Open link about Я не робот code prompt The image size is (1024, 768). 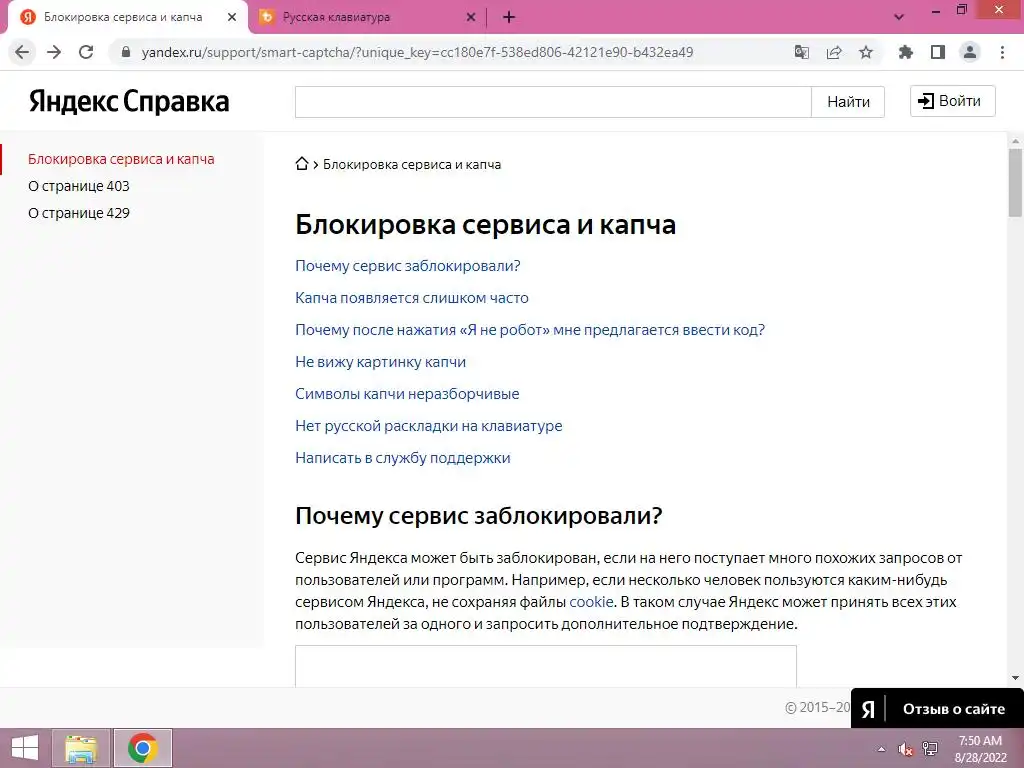tap(530, 330)
